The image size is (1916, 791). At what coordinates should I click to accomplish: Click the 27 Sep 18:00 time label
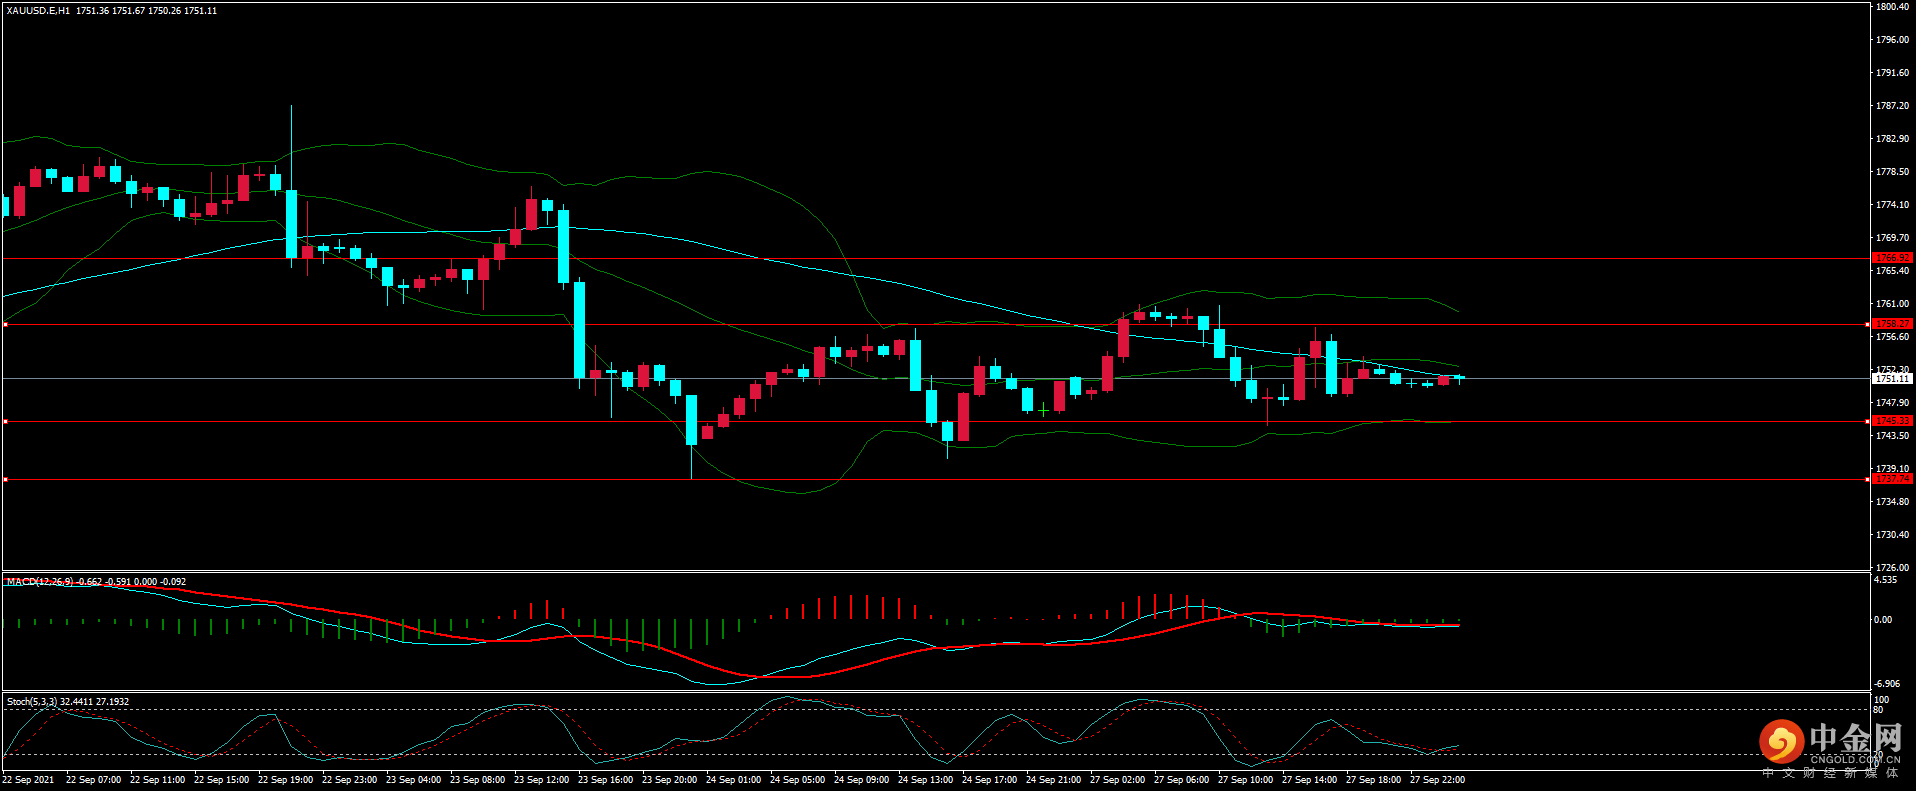(x=1374, y=780)
